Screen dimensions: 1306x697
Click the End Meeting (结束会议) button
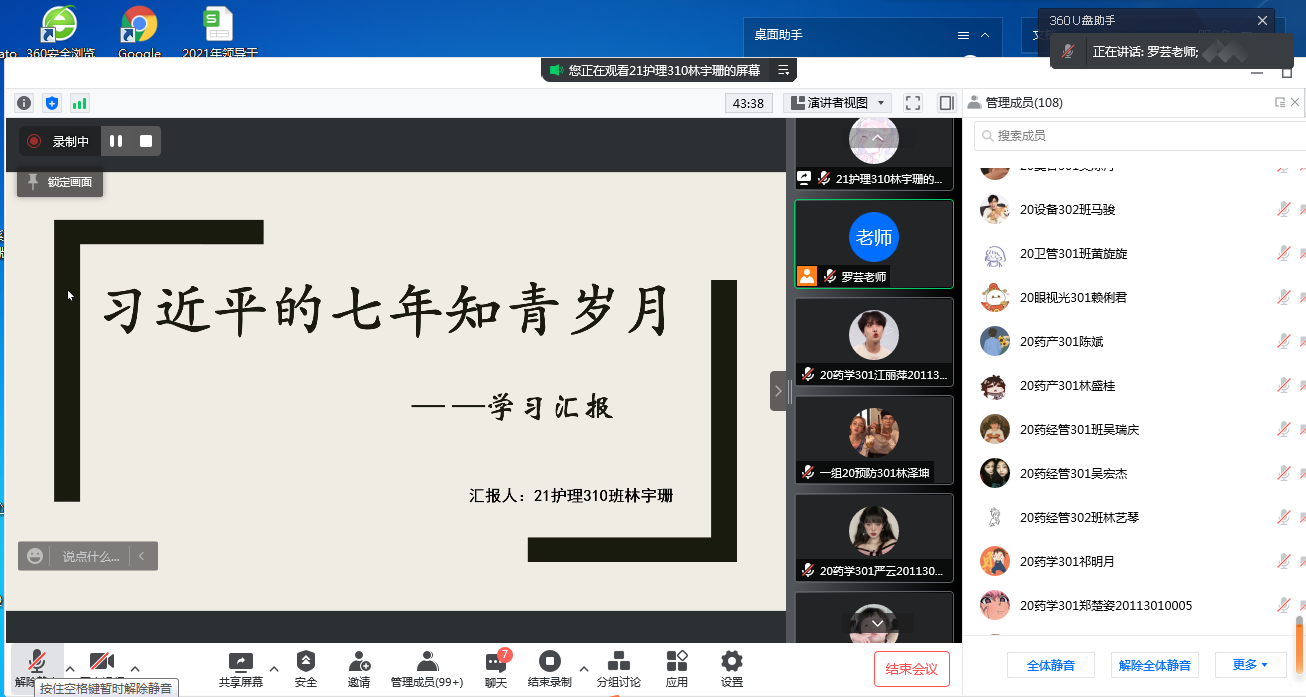(x=911, y=669)
